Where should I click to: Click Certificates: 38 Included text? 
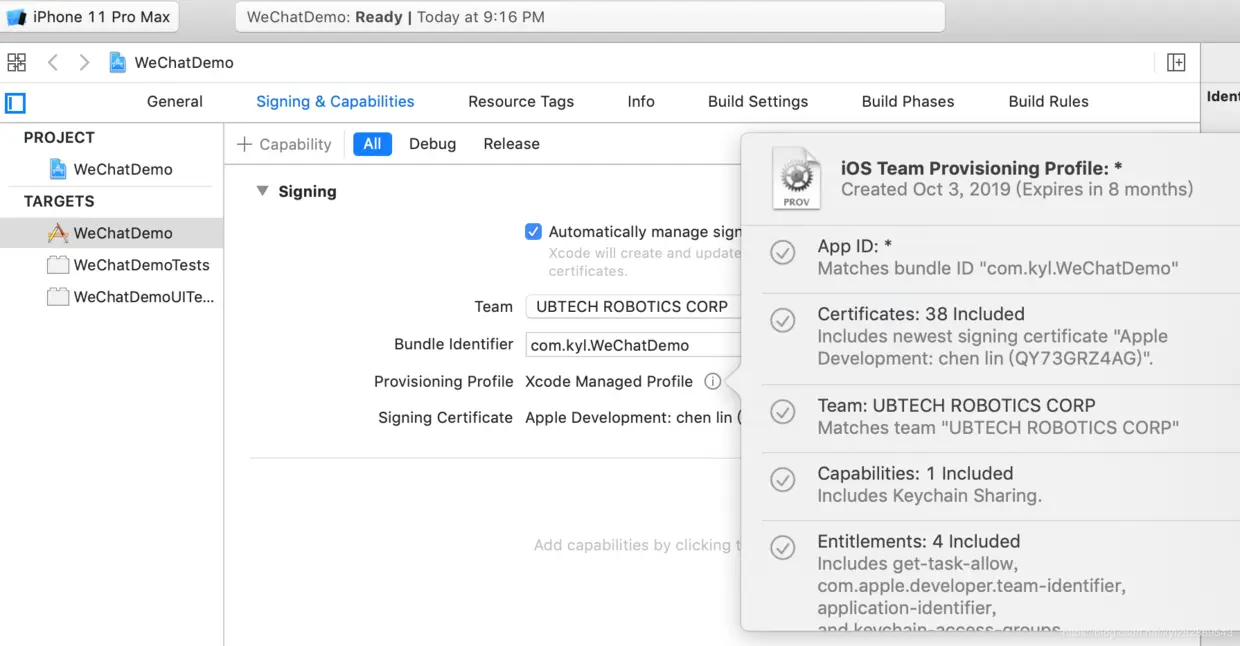point(921,314)
